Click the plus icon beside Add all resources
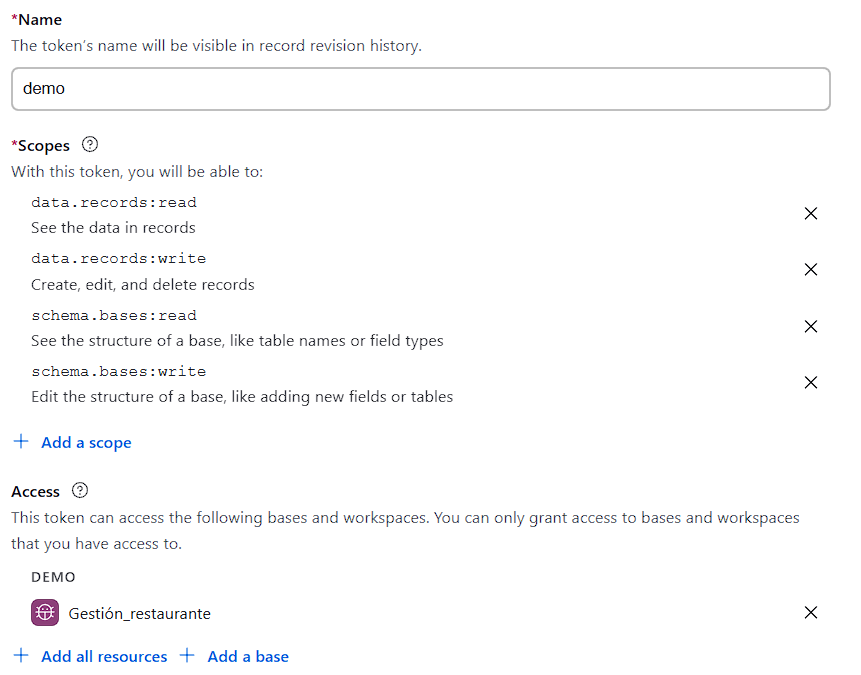The image size is (861, 675). [20, 656]
